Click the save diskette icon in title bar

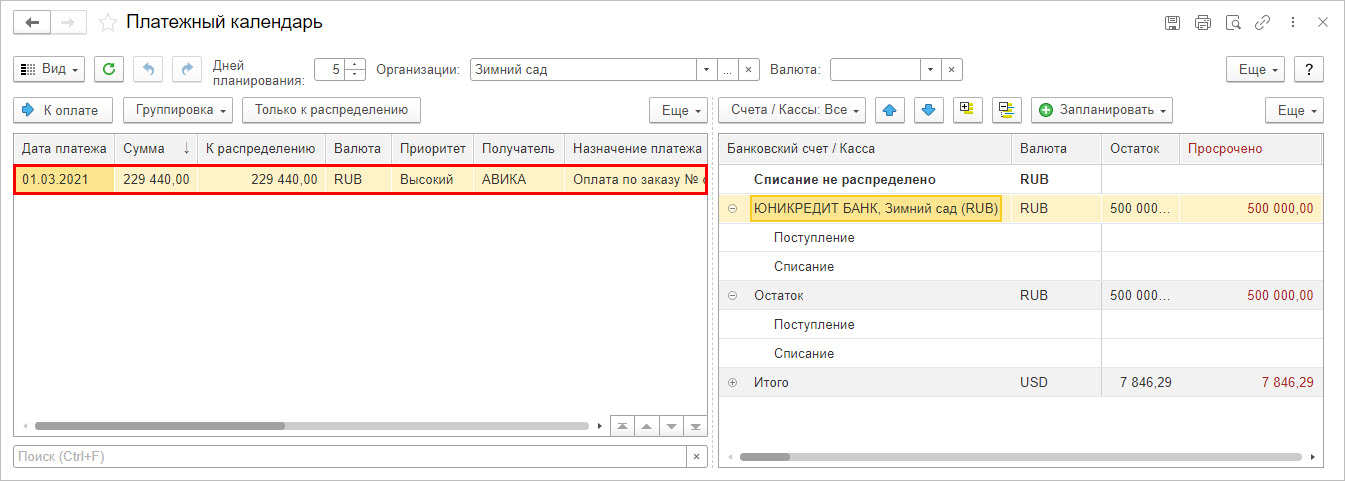coord(1173,22)
